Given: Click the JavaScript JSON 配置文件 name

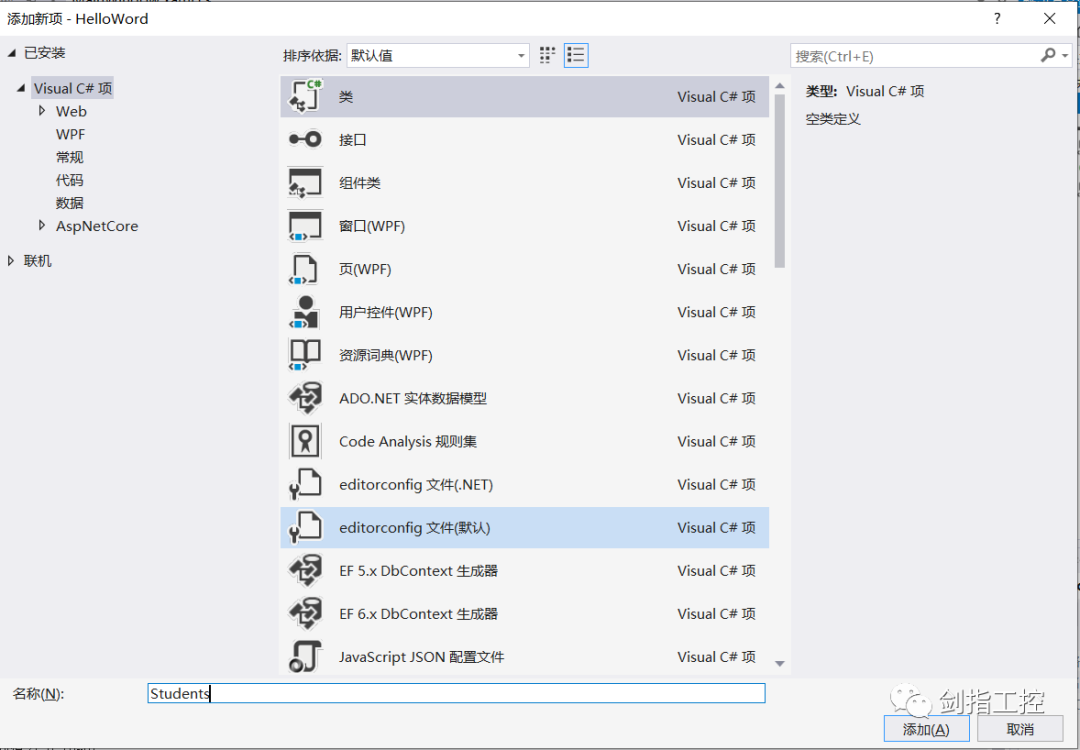Looking at the screenshot, I should pyautogui.click(x=422, y=657).
